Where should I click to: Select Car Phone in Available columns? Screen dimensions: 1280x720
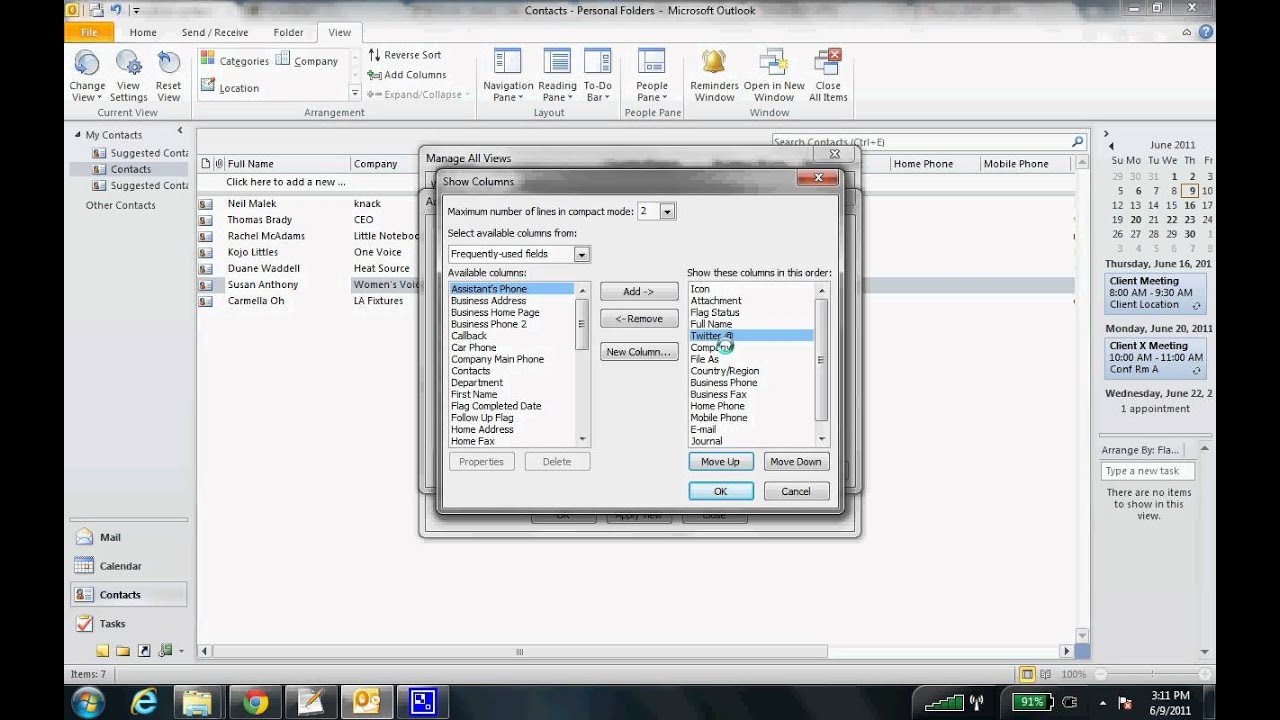point(511,347)
